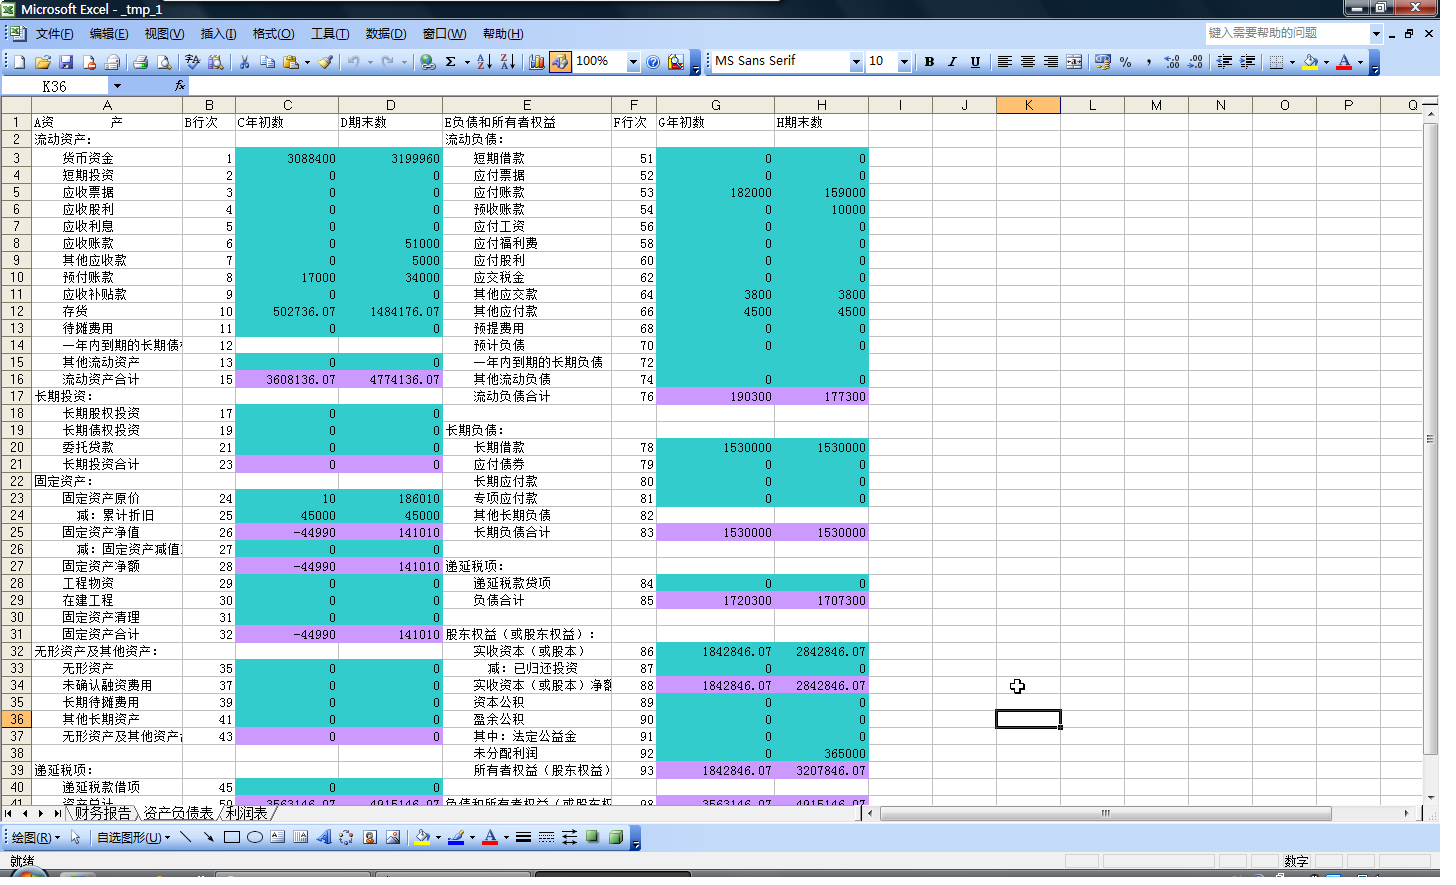Image resolution: width=1456 pixels, height=885 pixels.
Task: Select the Oval shape drawing tool
Action: coord(255,837)
